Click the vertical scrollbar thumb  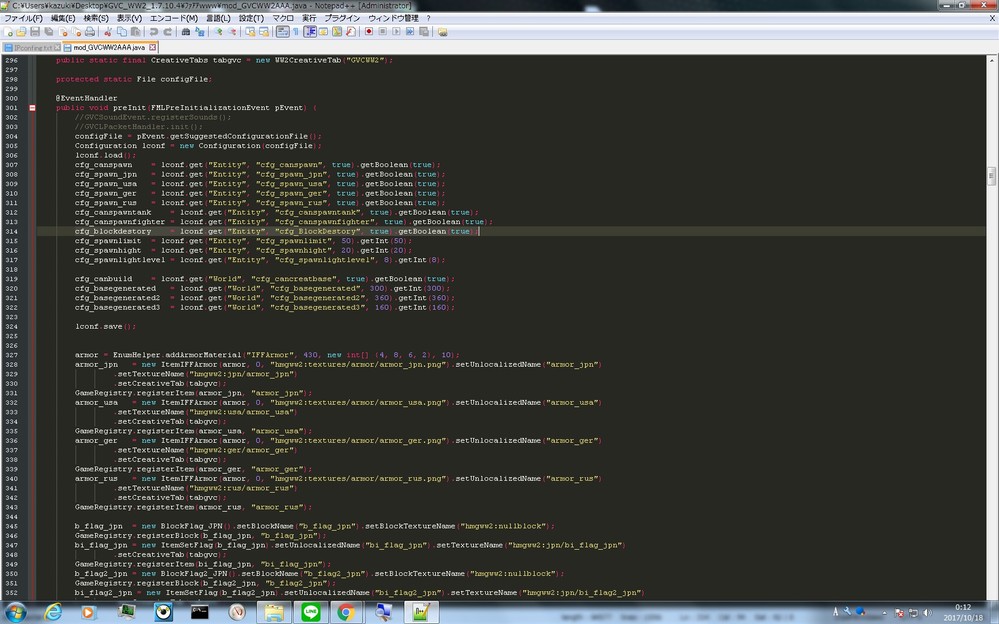(991, 176)
